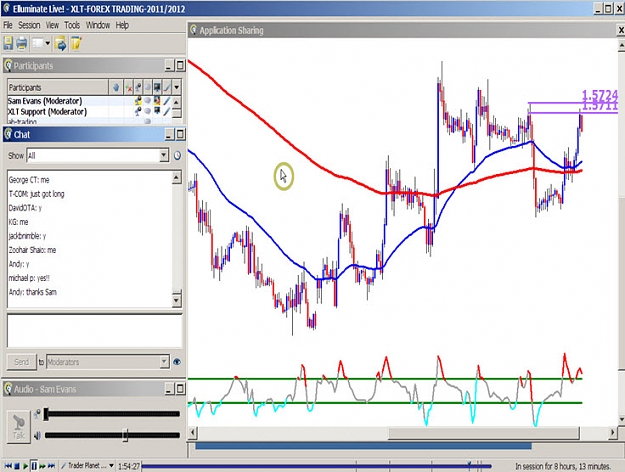Image resolution: width=625 pixels, height=472 pixels.
Task: Fast forward the recording
Action: [x=42, y=466]
